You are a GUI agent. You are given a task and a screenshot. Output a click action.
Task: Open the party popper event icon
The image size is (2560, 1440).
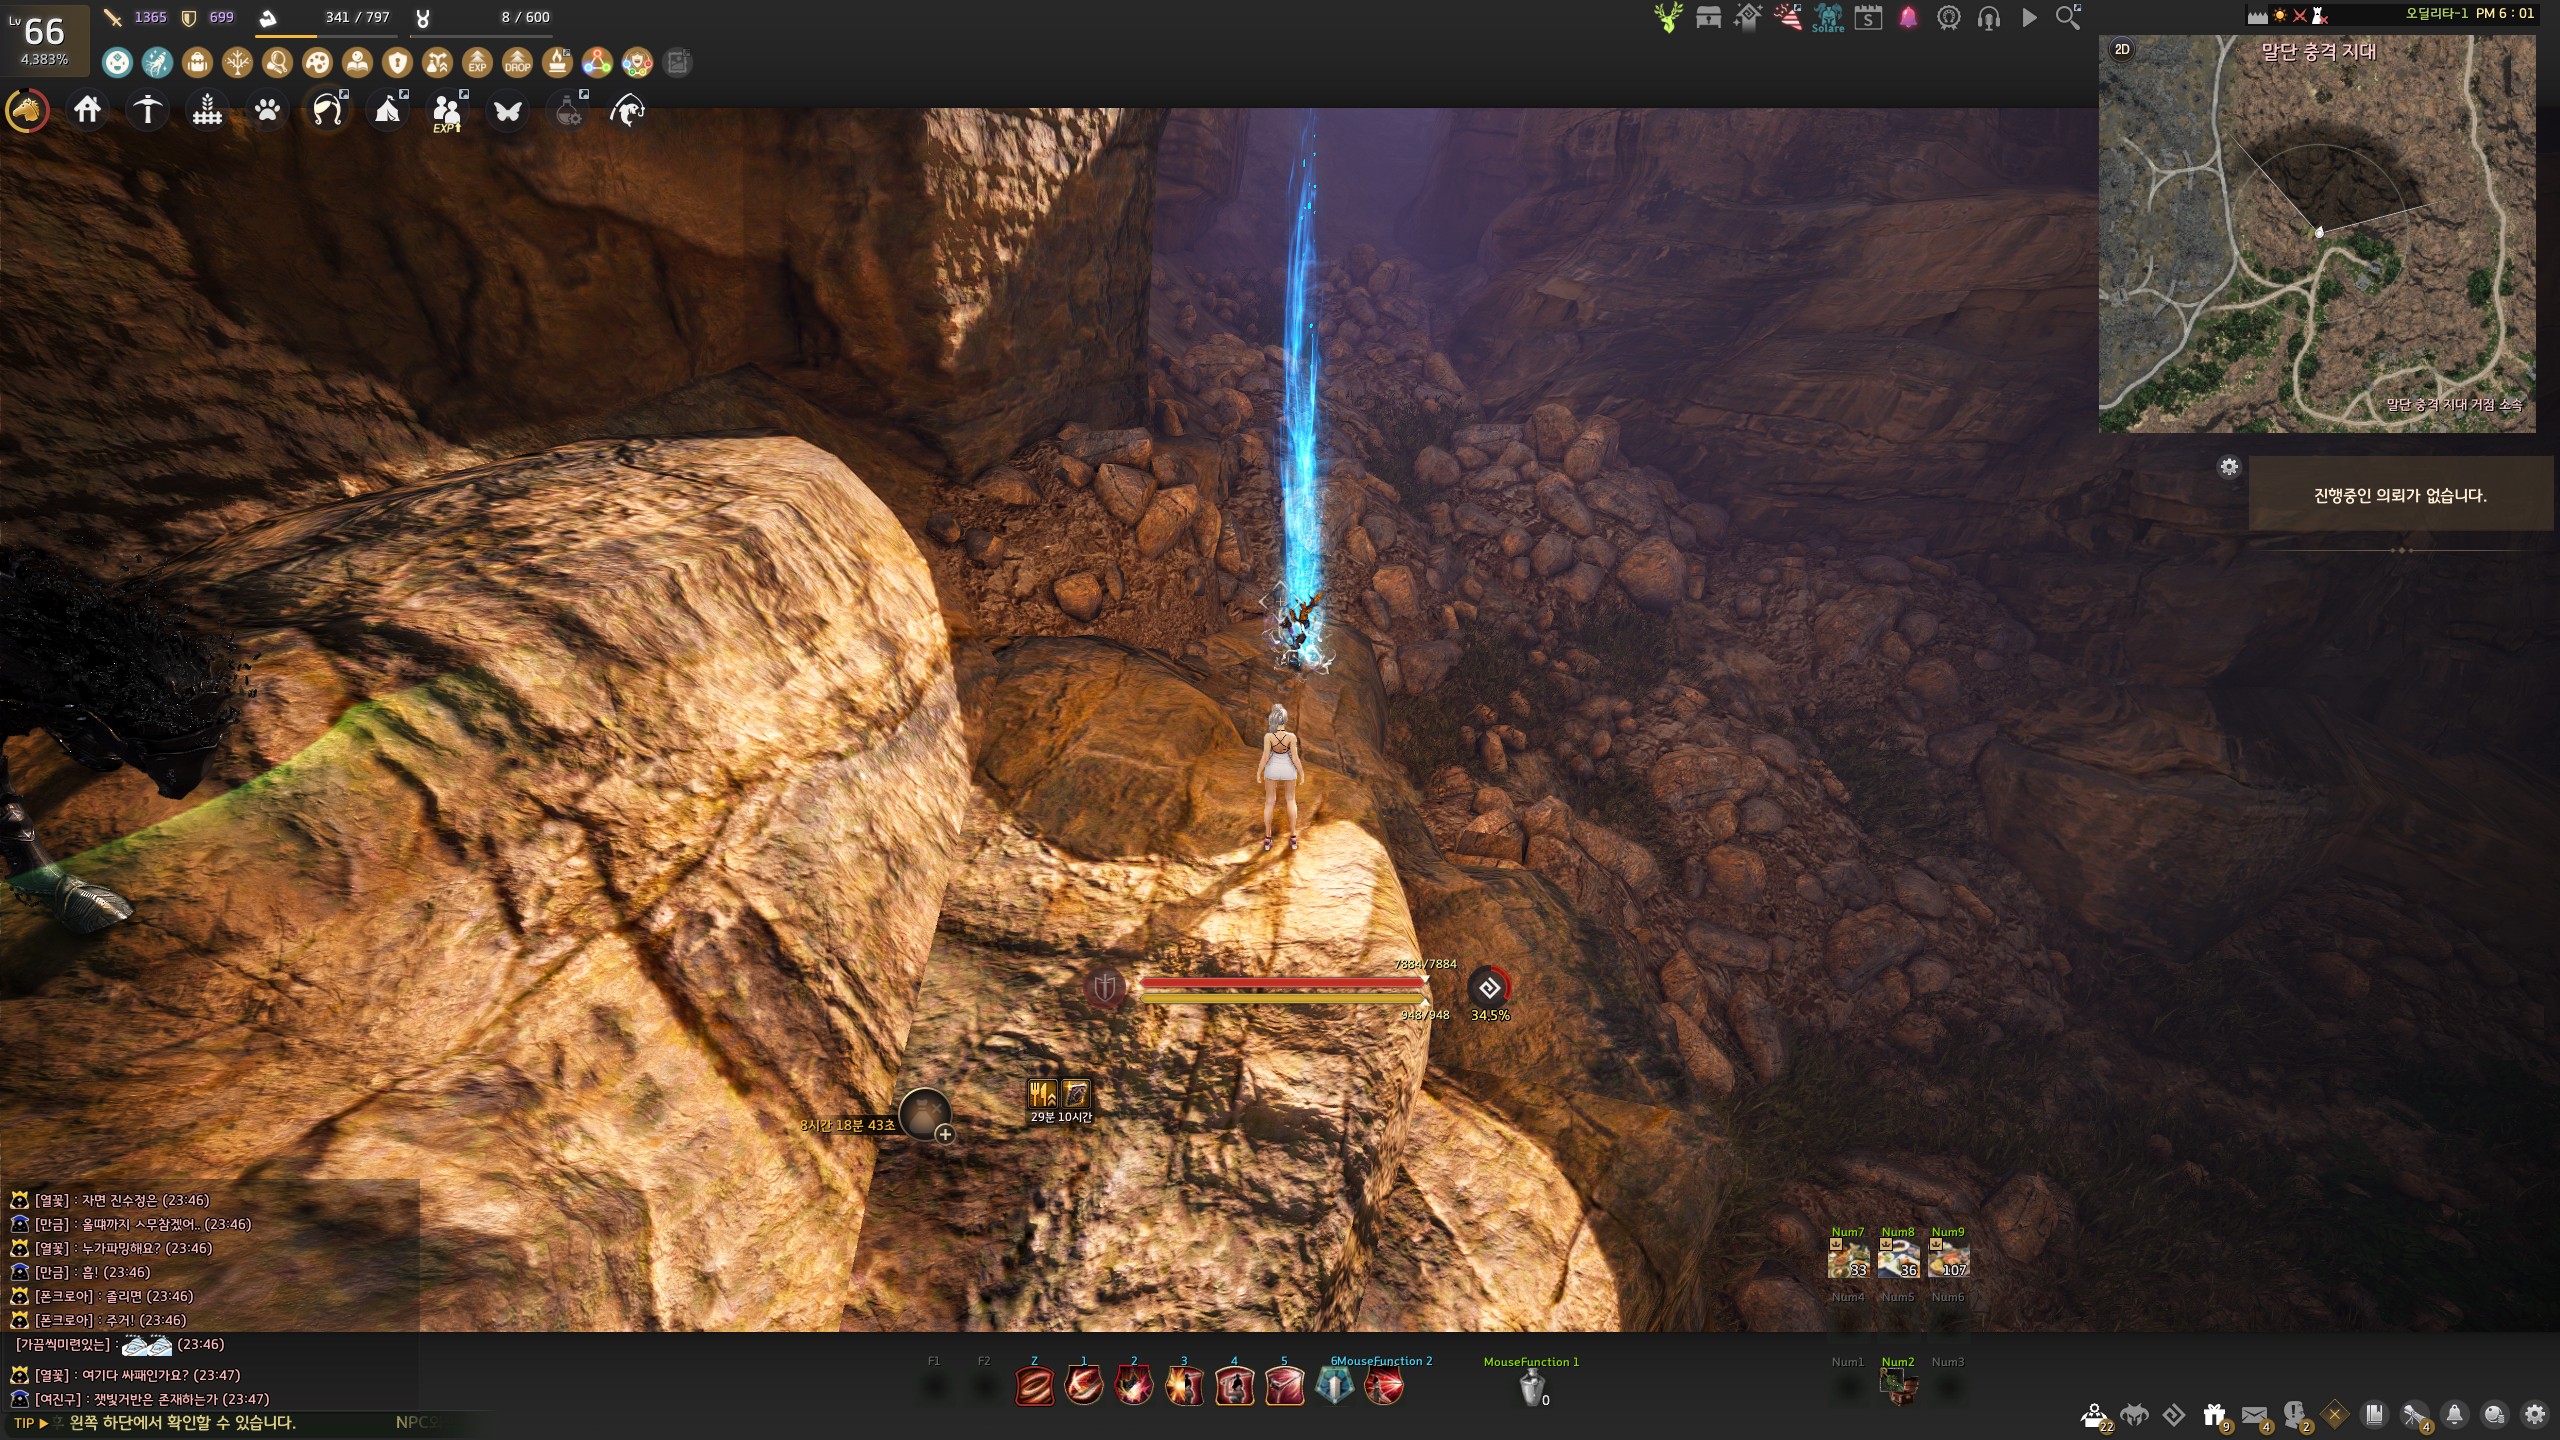click(1788, 18)
